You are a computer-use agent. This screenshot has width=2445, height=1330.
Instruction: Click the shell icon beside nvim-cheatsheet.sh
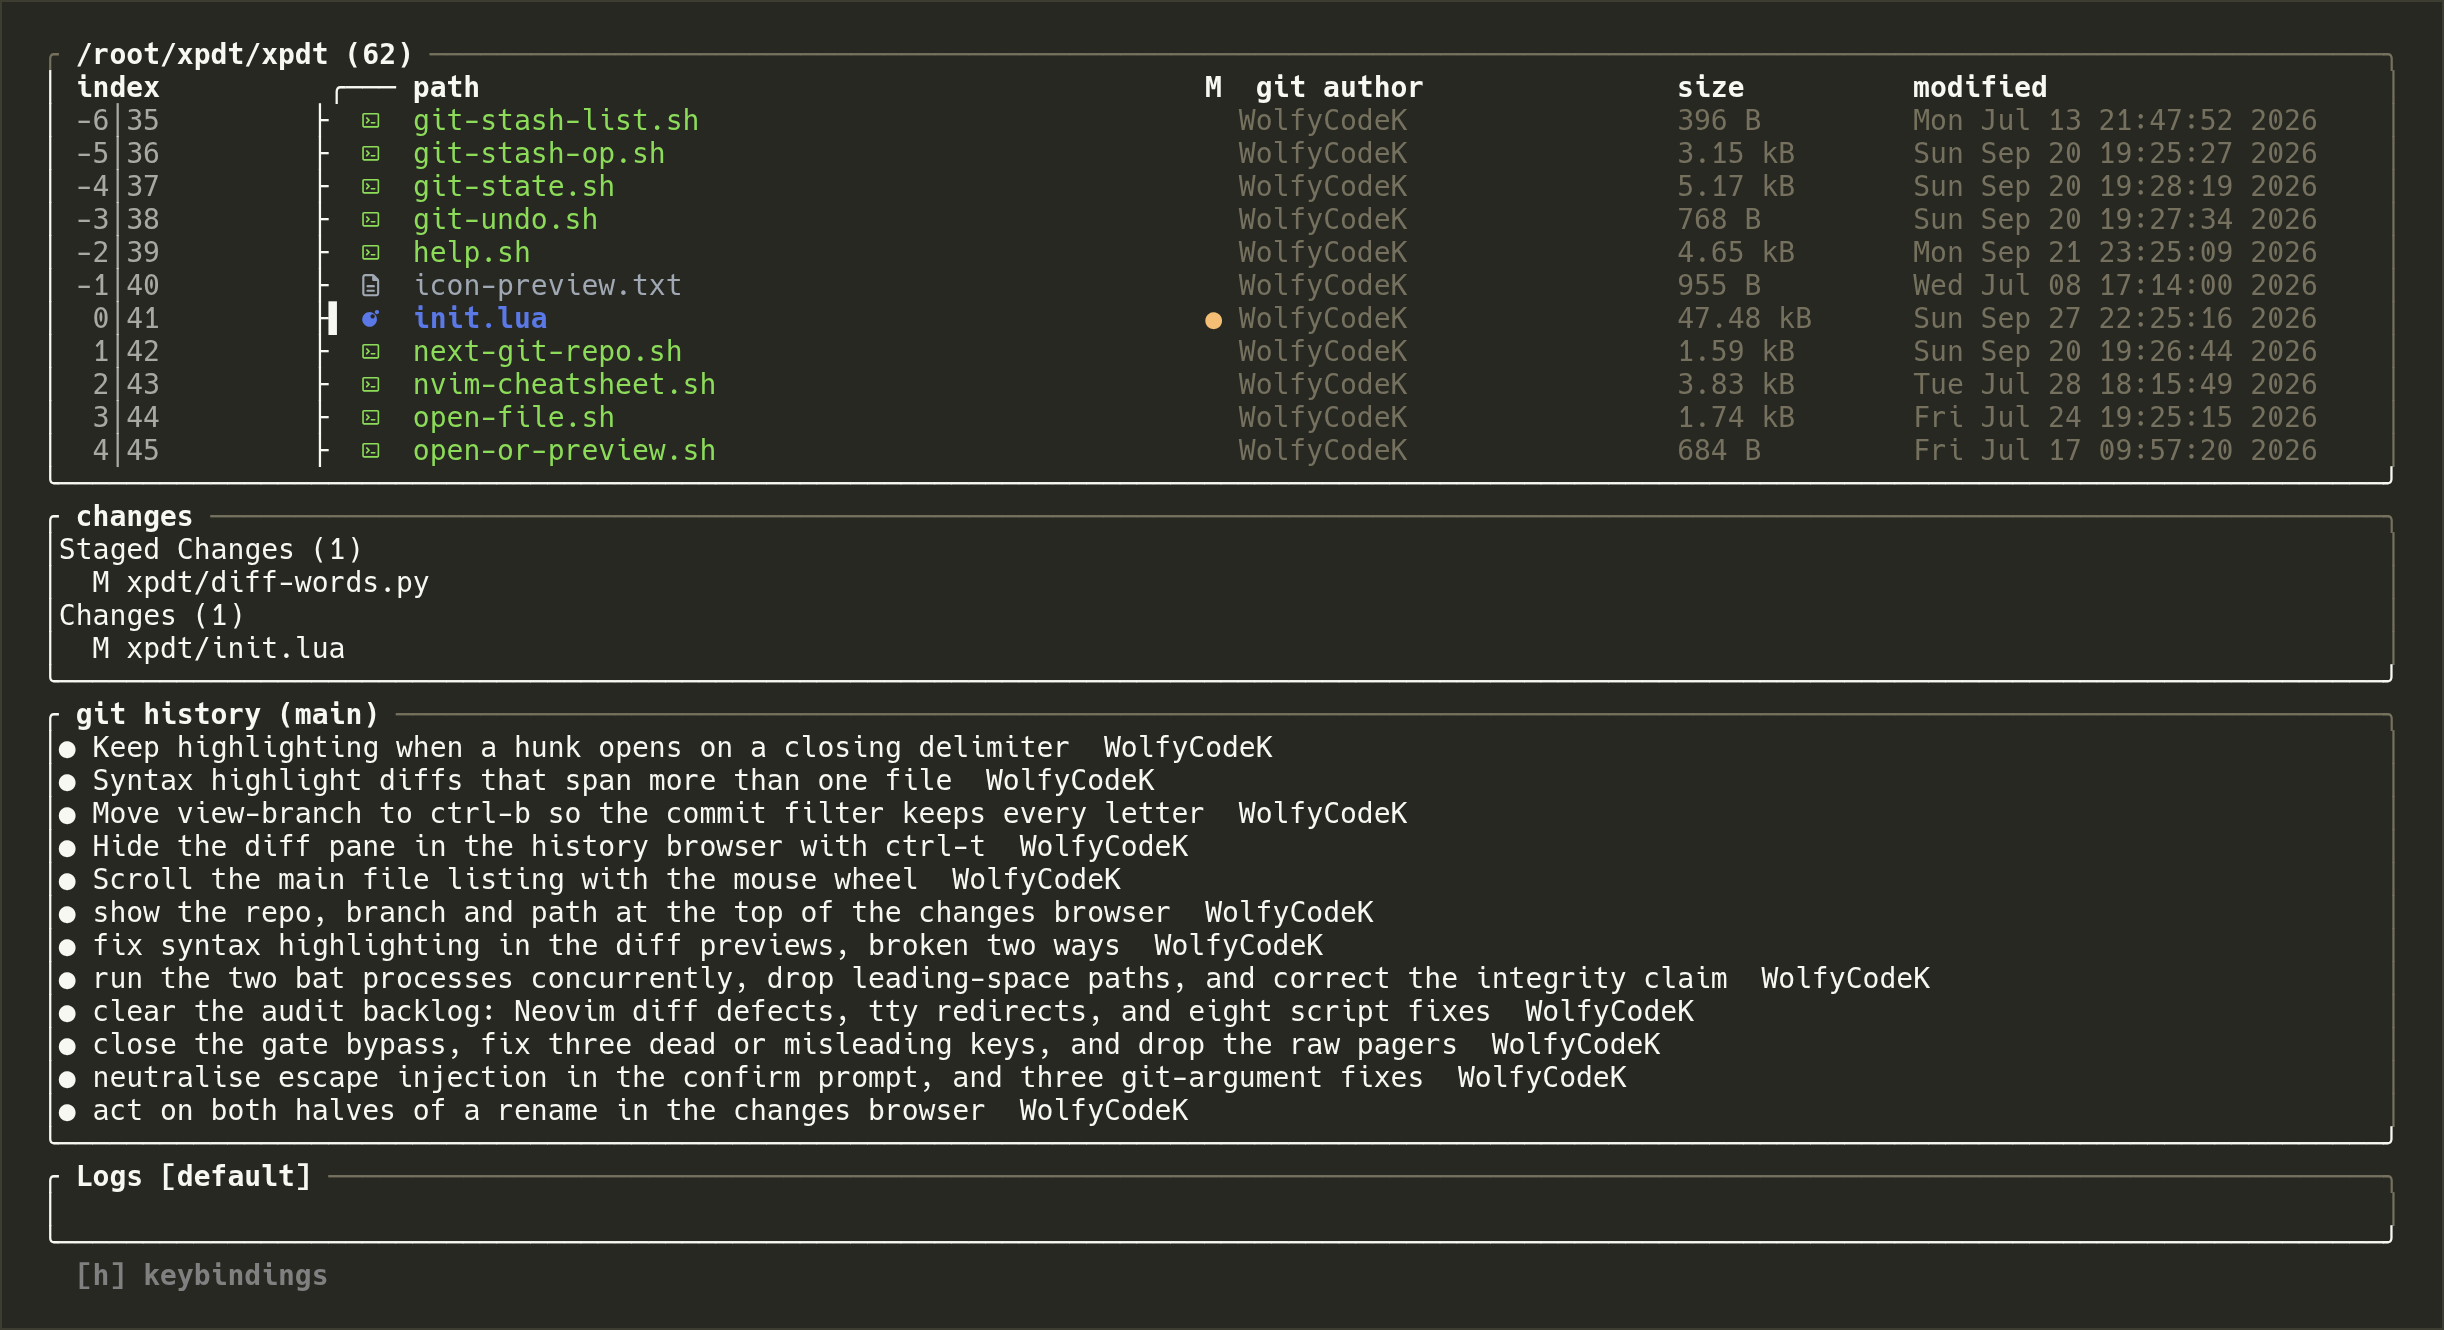[371, 385]
